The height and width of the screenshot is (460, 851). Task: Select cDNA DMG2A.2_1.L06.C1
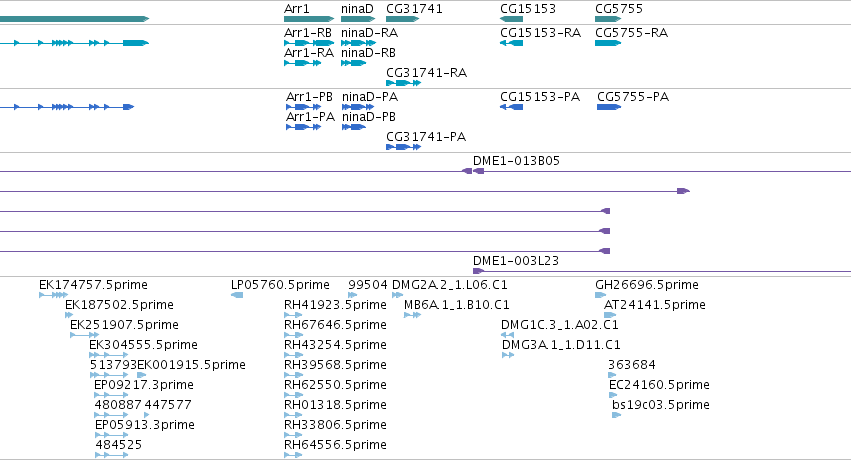[450, 285]
